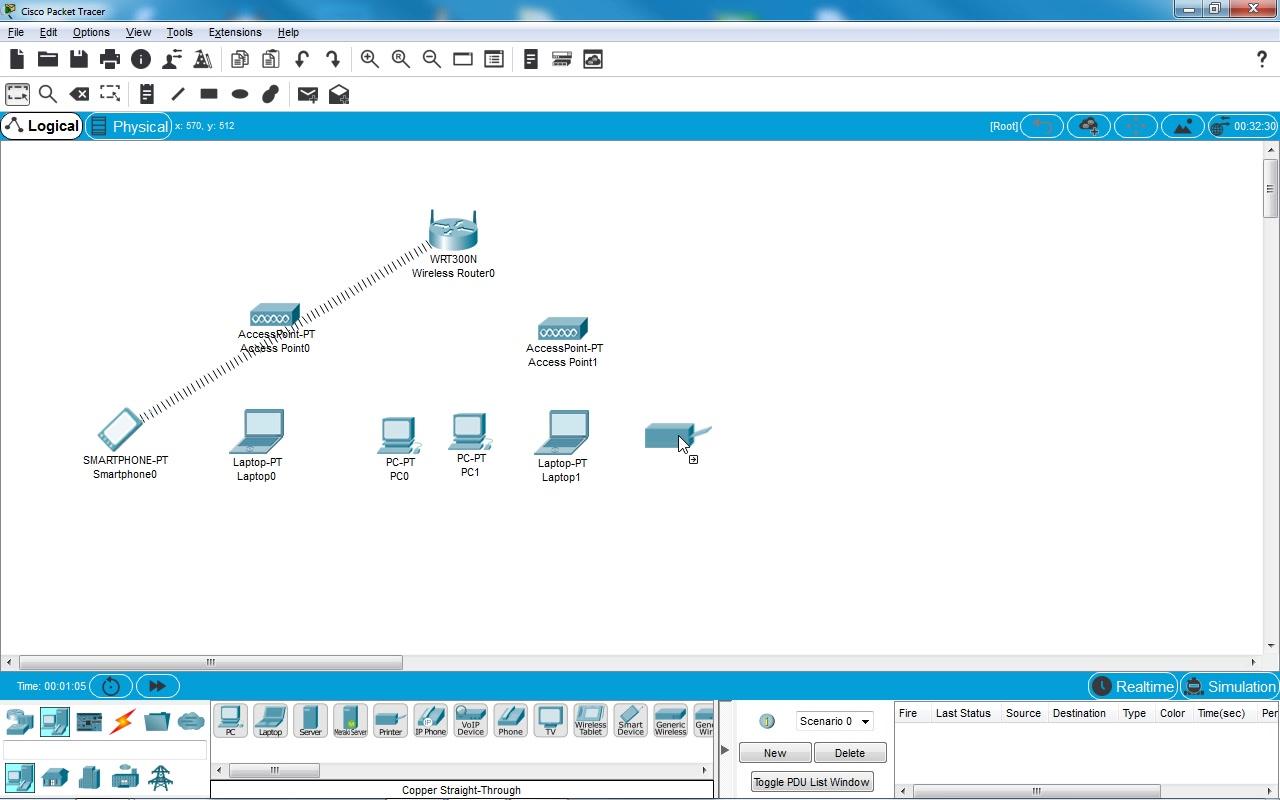Select the Delete tool in toolbar
The image size is (1280, 800).
(79, 94)
